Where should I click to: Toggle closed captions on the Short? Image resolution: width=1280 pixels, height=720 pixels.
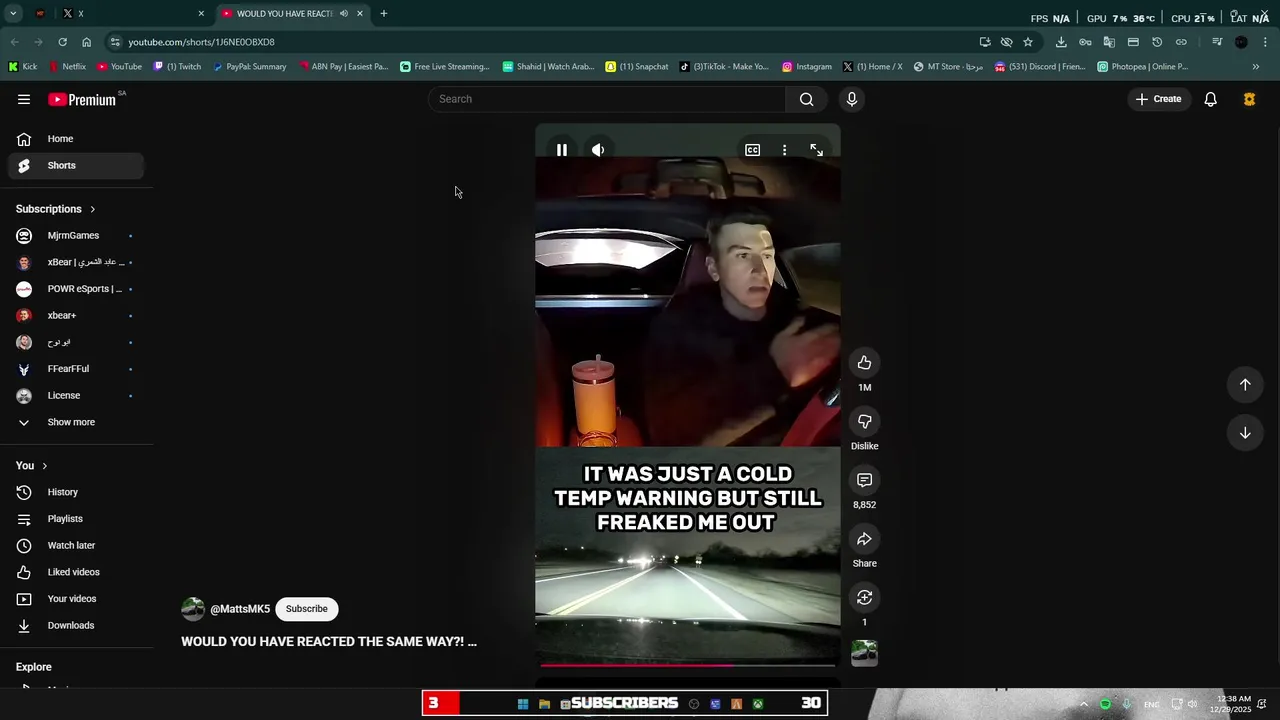[x=752, y=150]
